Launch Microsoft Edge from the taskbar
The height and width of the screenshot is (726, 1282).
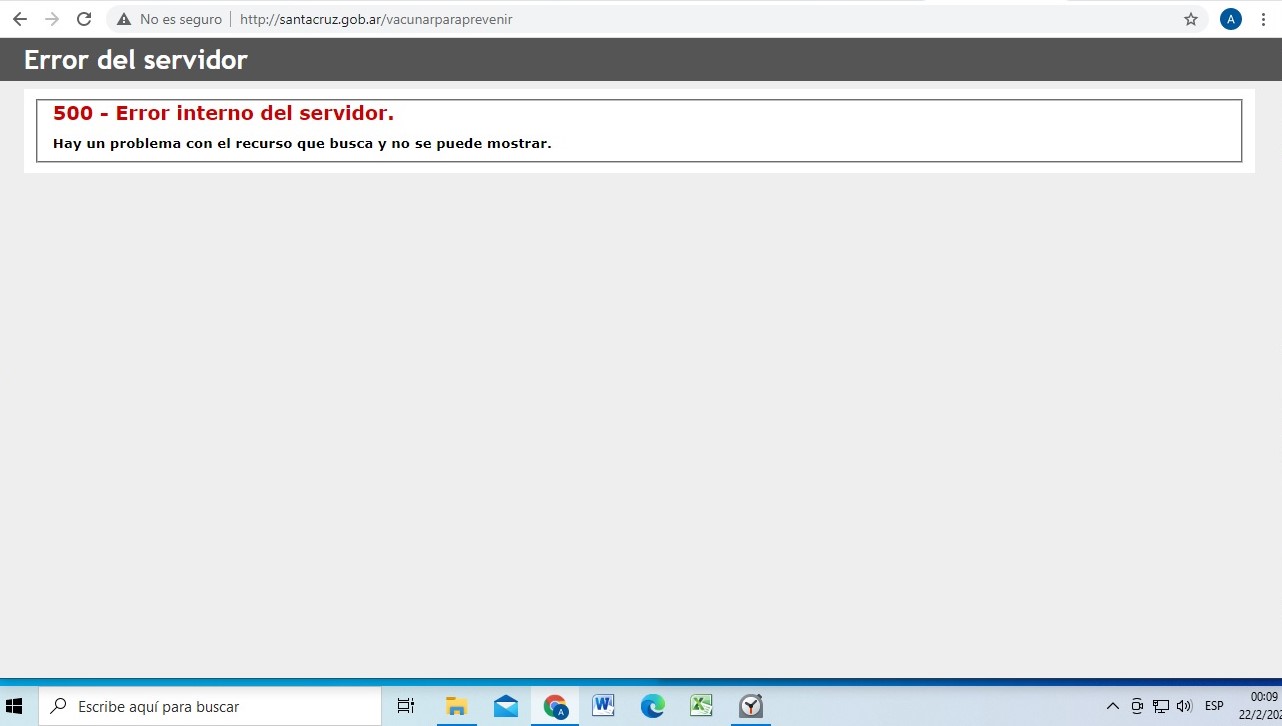(x=652, y=706)
